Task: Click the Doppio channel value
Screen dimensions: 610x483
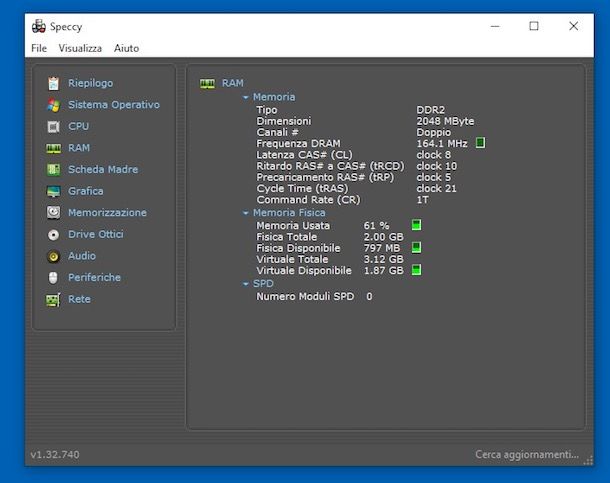Action: tap(434, 133)
